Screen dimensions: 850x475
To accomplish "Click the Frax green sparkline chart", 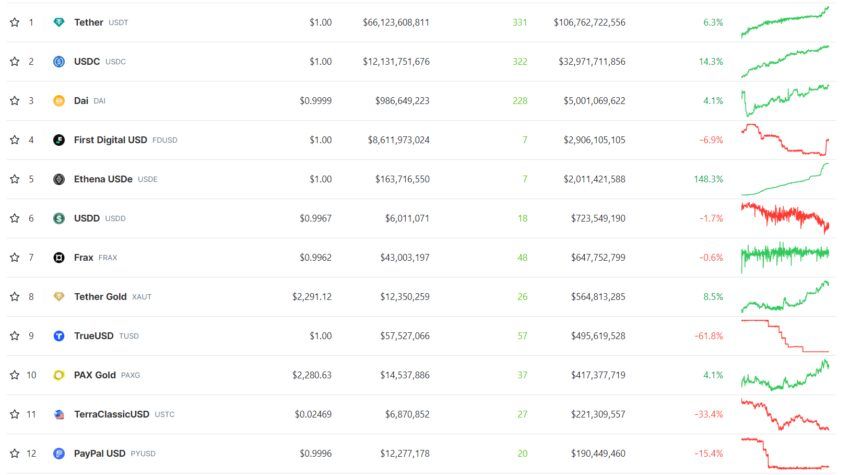I will point(785,256).
